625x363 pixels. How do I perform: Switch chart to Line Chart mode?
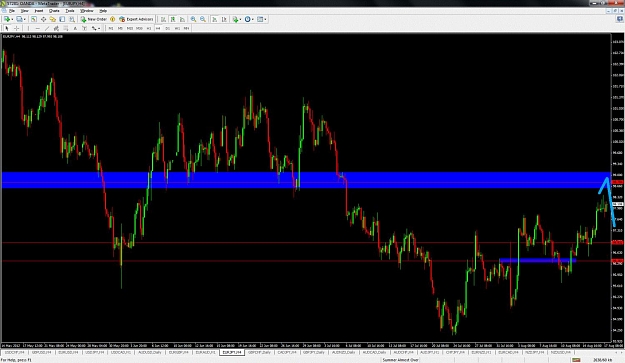coord(182,19)
